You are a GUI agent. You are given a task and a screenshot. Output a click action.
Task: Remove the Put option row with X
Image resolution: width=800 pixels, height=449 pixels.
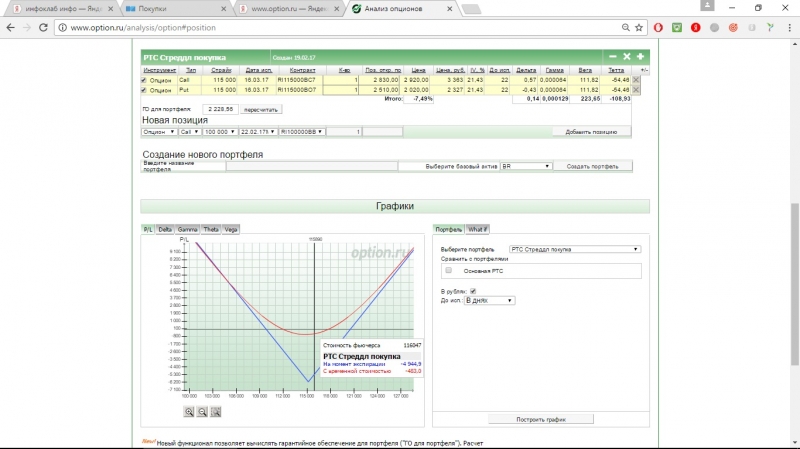coord(636,89)
